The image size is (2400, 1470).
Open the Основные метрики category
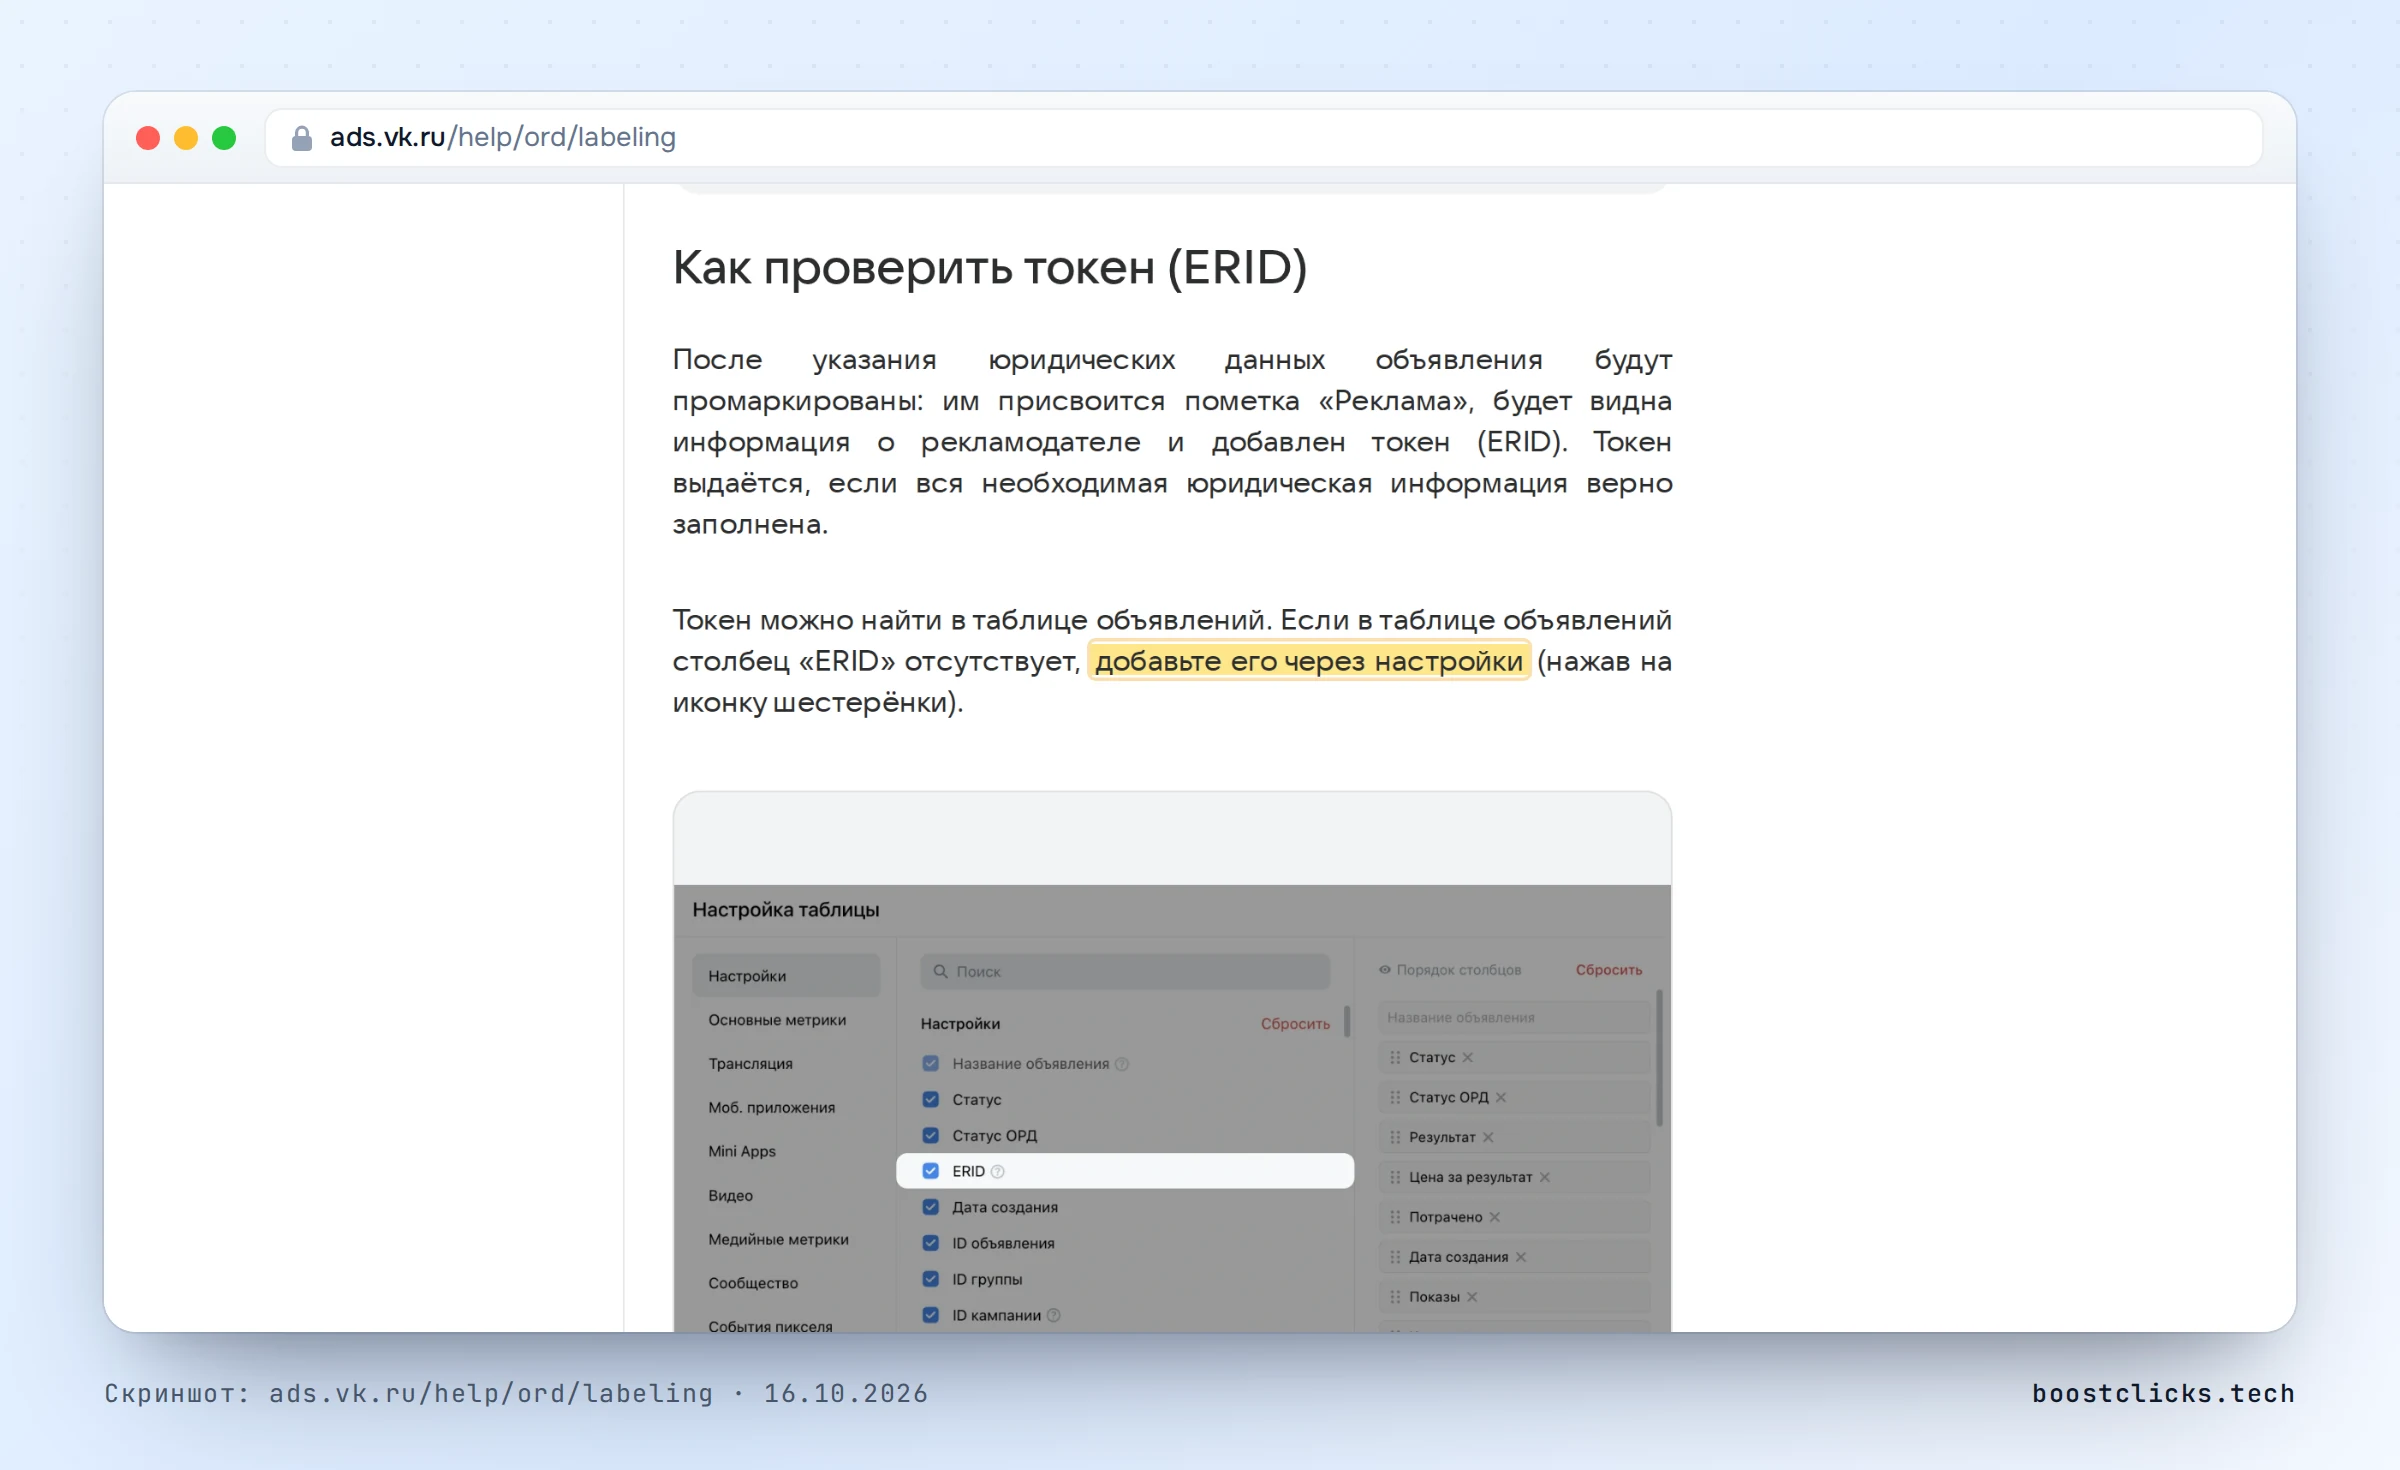[x=777, y=1020]
